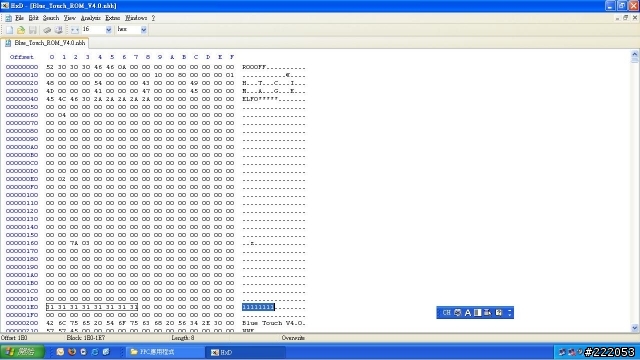This screenshot has height=360, width=640.
Task: Click the first quick launch icon on the taskbar
Action: pyautogui.click(x=60, y=352)
